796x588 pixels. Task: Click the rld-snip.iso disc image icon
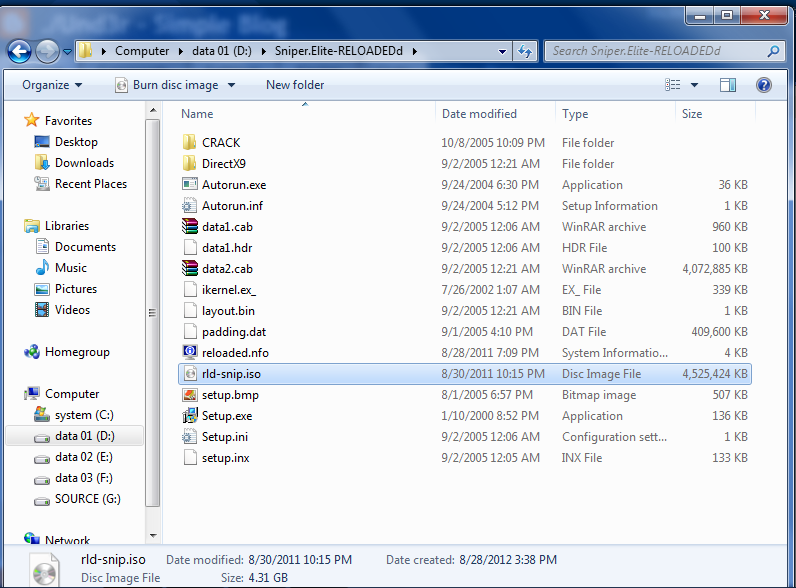(189, 374)
